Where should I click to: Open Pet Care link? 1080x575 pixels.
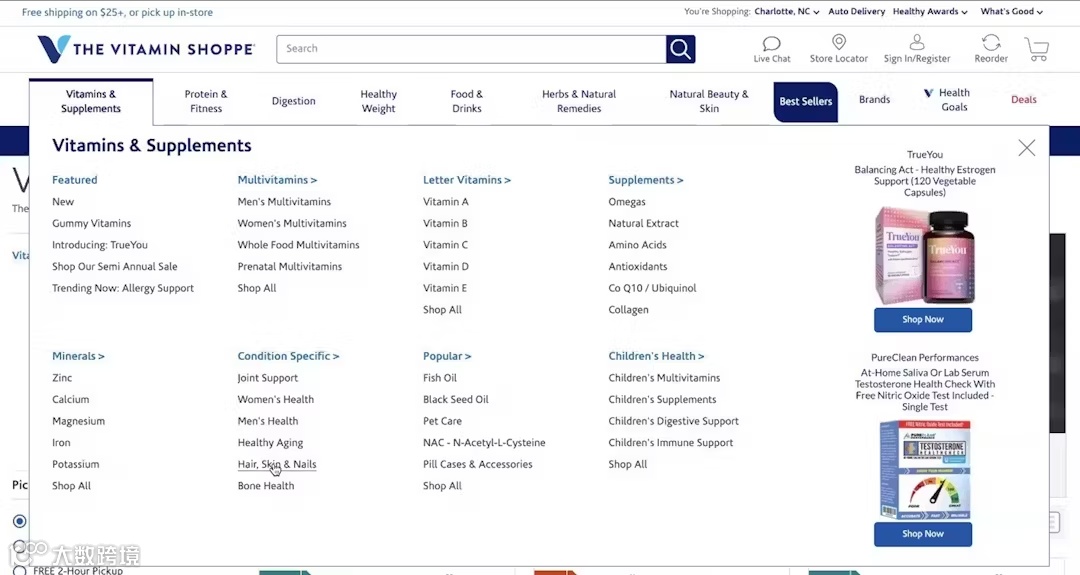pyautogui.click(x=442, y=421)
